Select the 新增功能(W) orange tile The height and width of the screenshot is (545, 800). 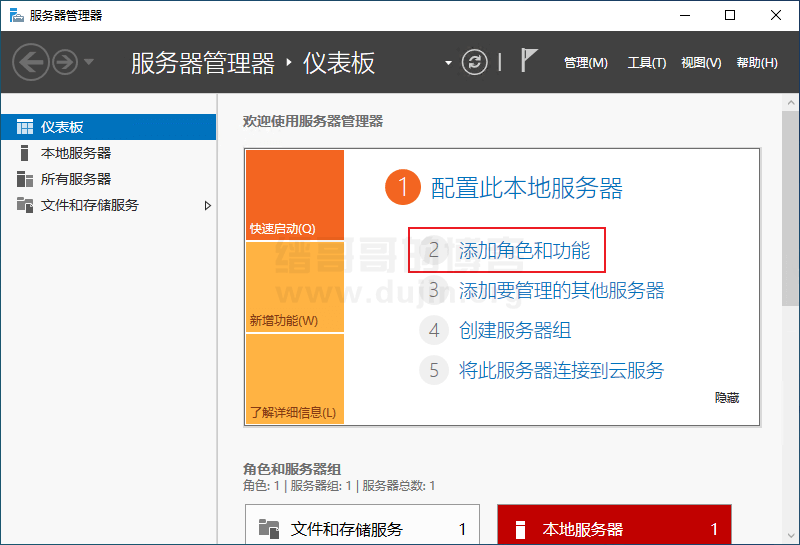[294, 287]
